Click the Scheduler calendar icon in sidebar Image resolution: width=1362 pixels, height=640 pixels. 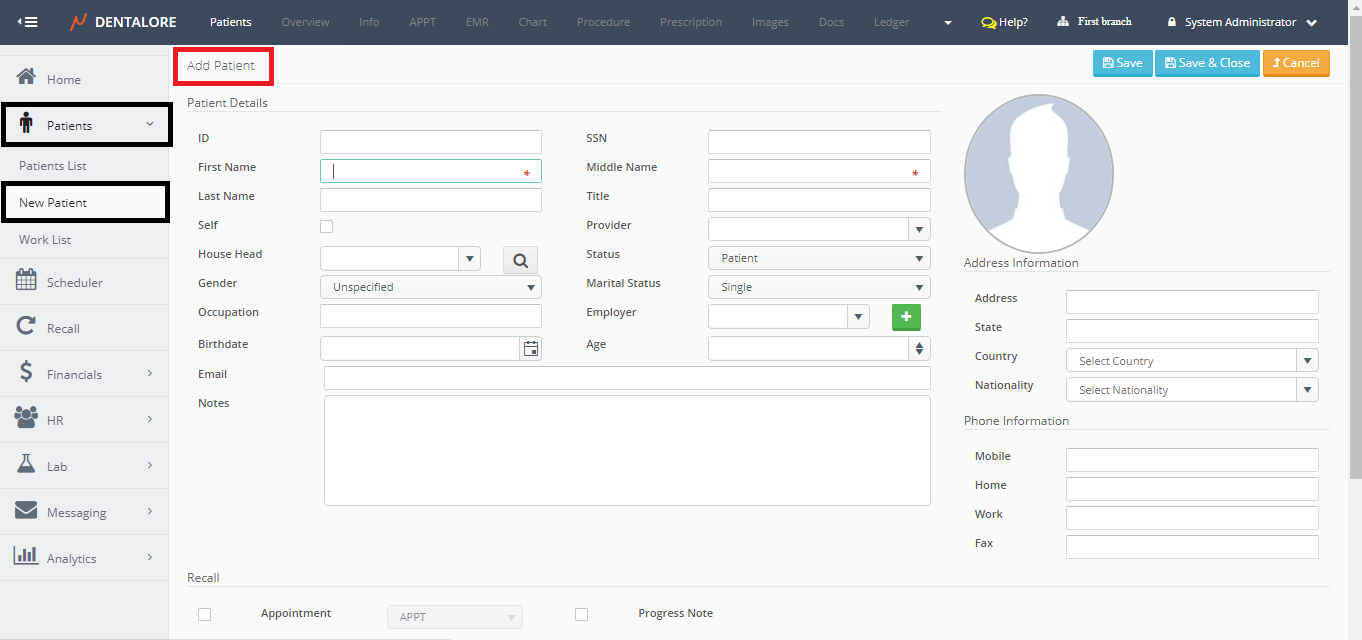pyautogui.click(x=27, y=281)
